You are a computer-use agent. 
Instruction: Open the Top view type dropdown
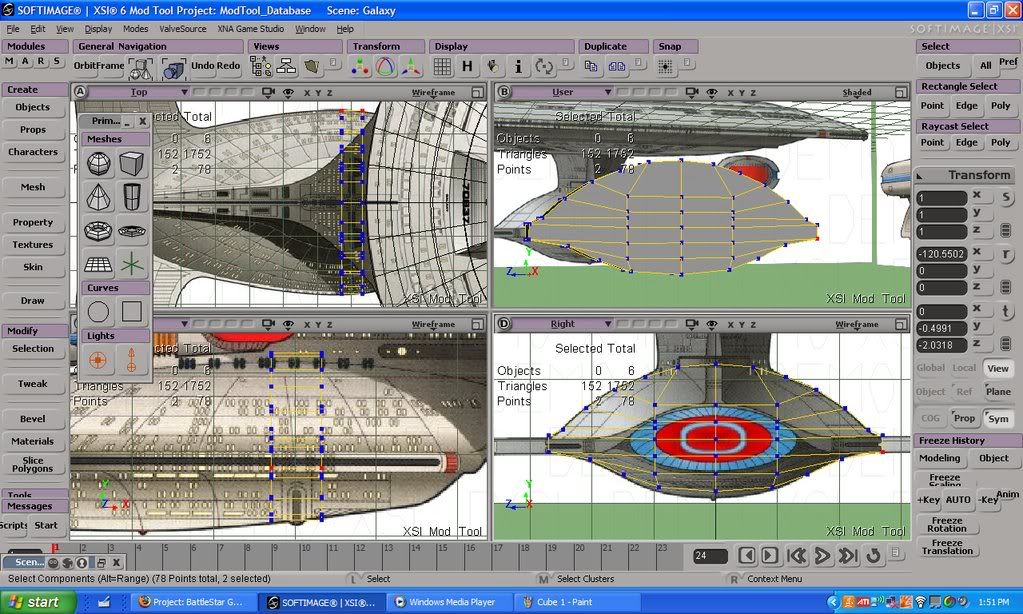[x=139, y=93]
